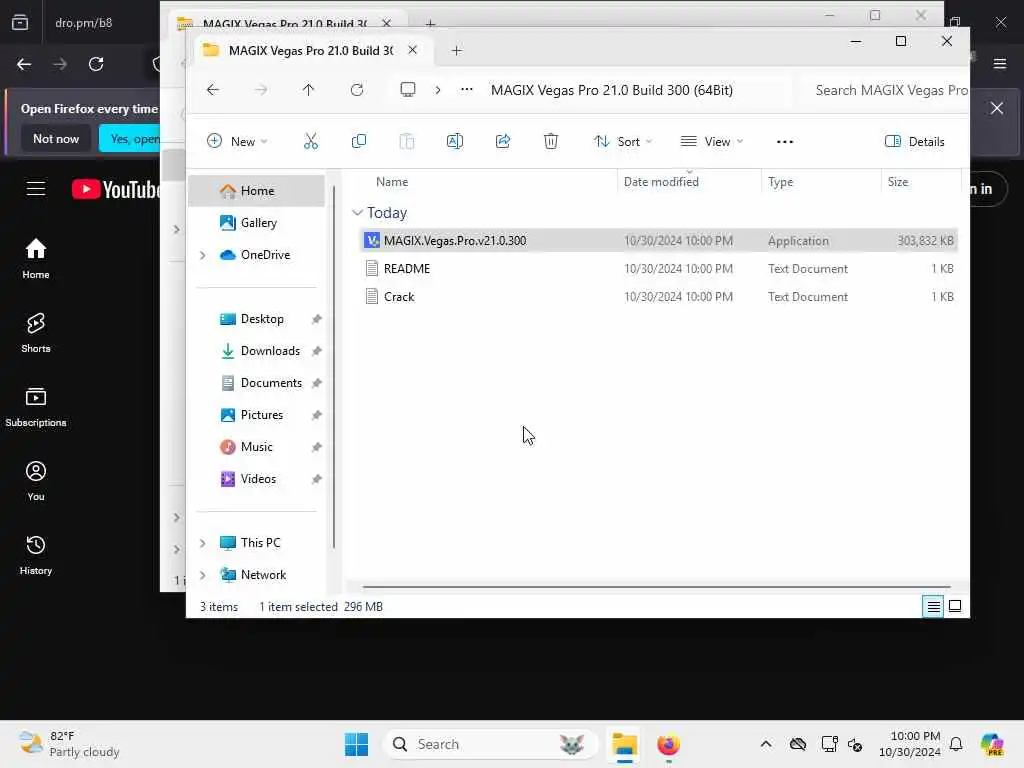
Task: Click Not now on Firefox prompt
Action: [56, 138]
